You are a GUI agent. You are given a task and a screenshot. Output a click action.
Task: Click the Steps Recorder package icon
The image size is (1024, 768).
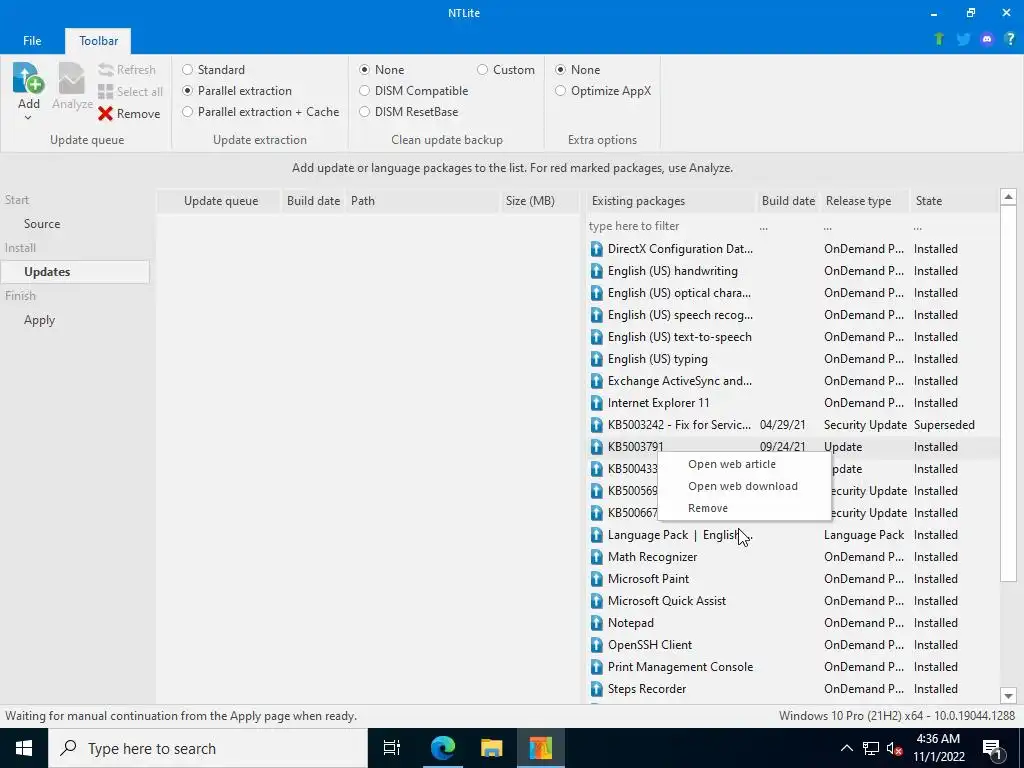tap(596, 689)
